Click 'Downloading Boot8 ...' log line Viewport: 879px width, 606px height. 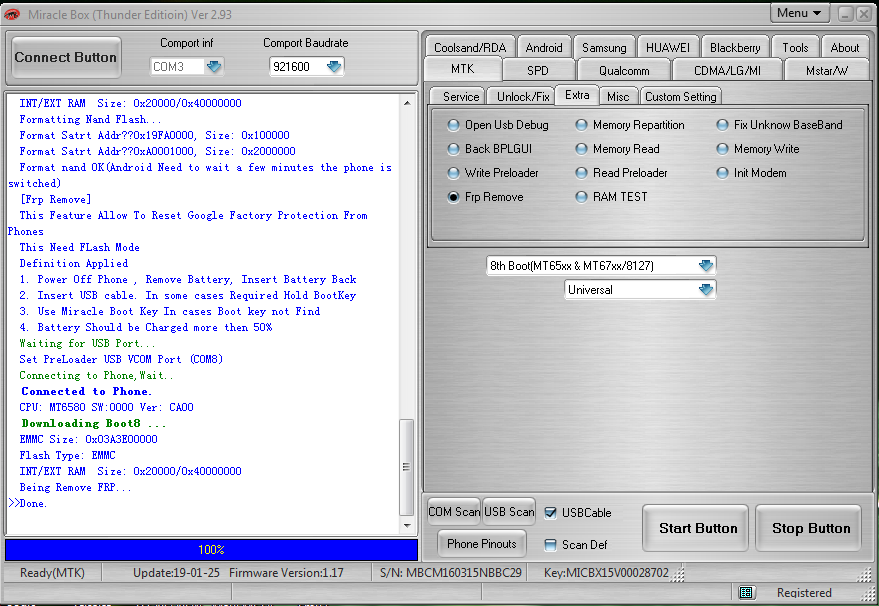pos(94,423)
